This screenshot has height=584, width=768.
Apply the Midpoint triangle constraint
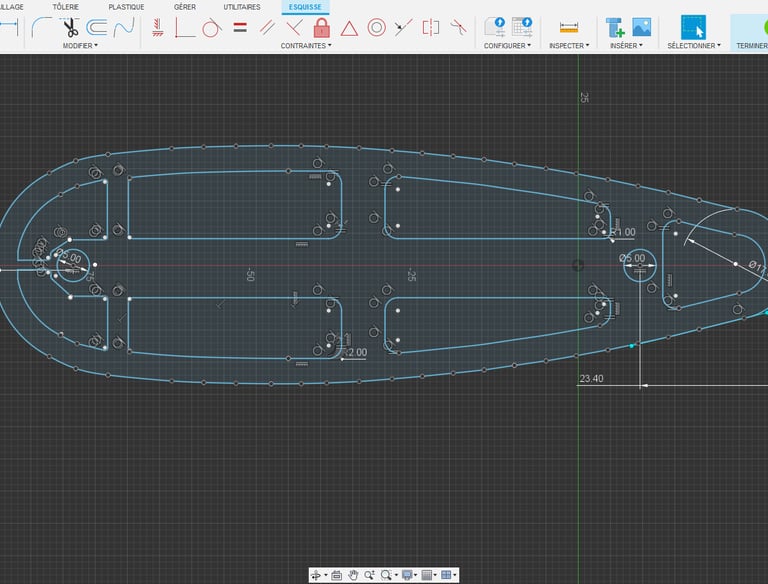point(349,28)
